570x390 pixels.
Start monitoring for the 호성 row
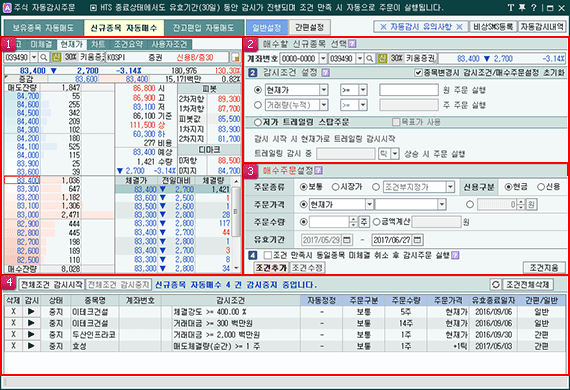coord(31,346)
